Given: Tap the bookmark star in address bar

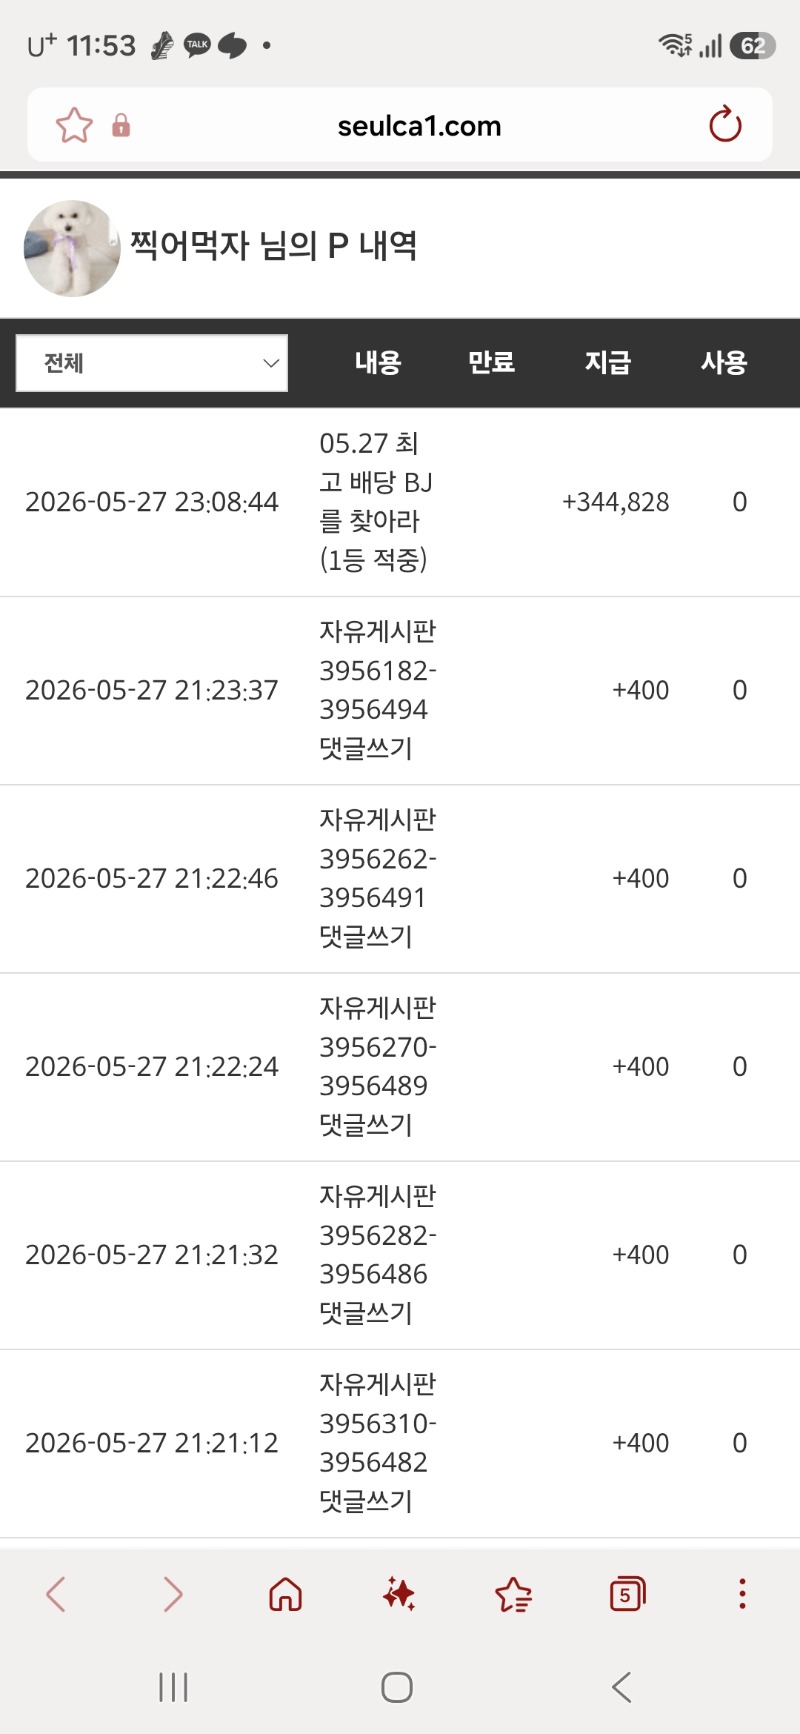Looking at the screenshot, I should 74,126.
